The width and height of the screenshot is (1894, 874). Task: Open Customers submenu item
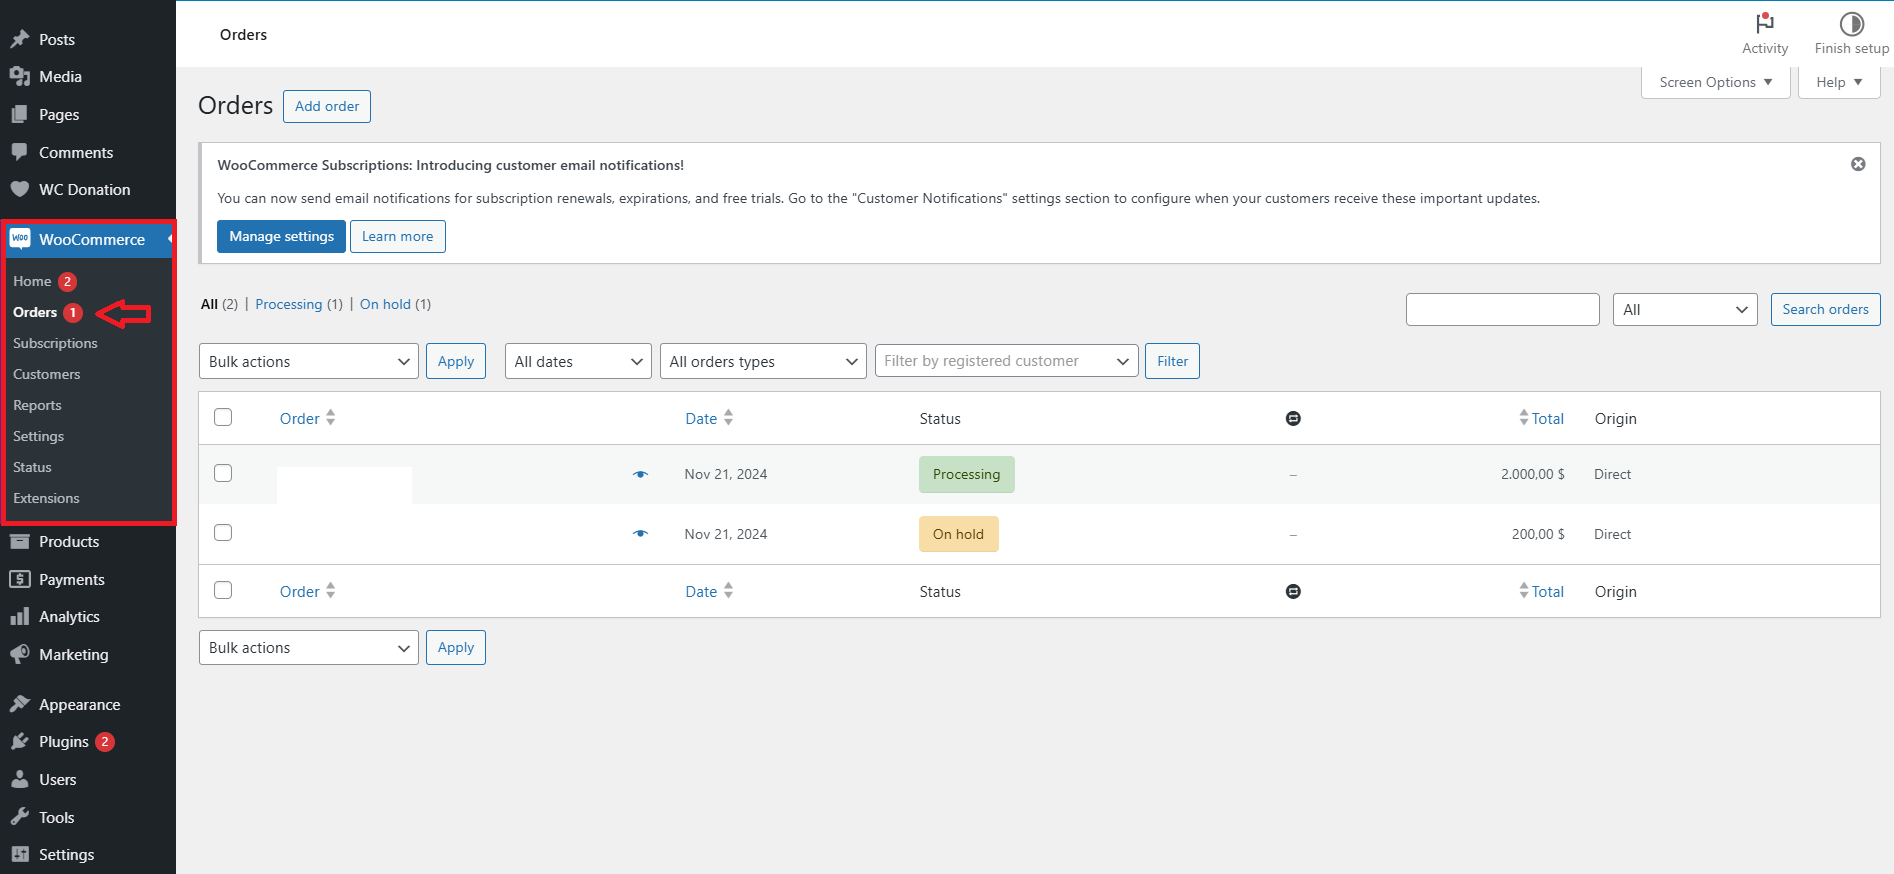(x=46, y=374)
